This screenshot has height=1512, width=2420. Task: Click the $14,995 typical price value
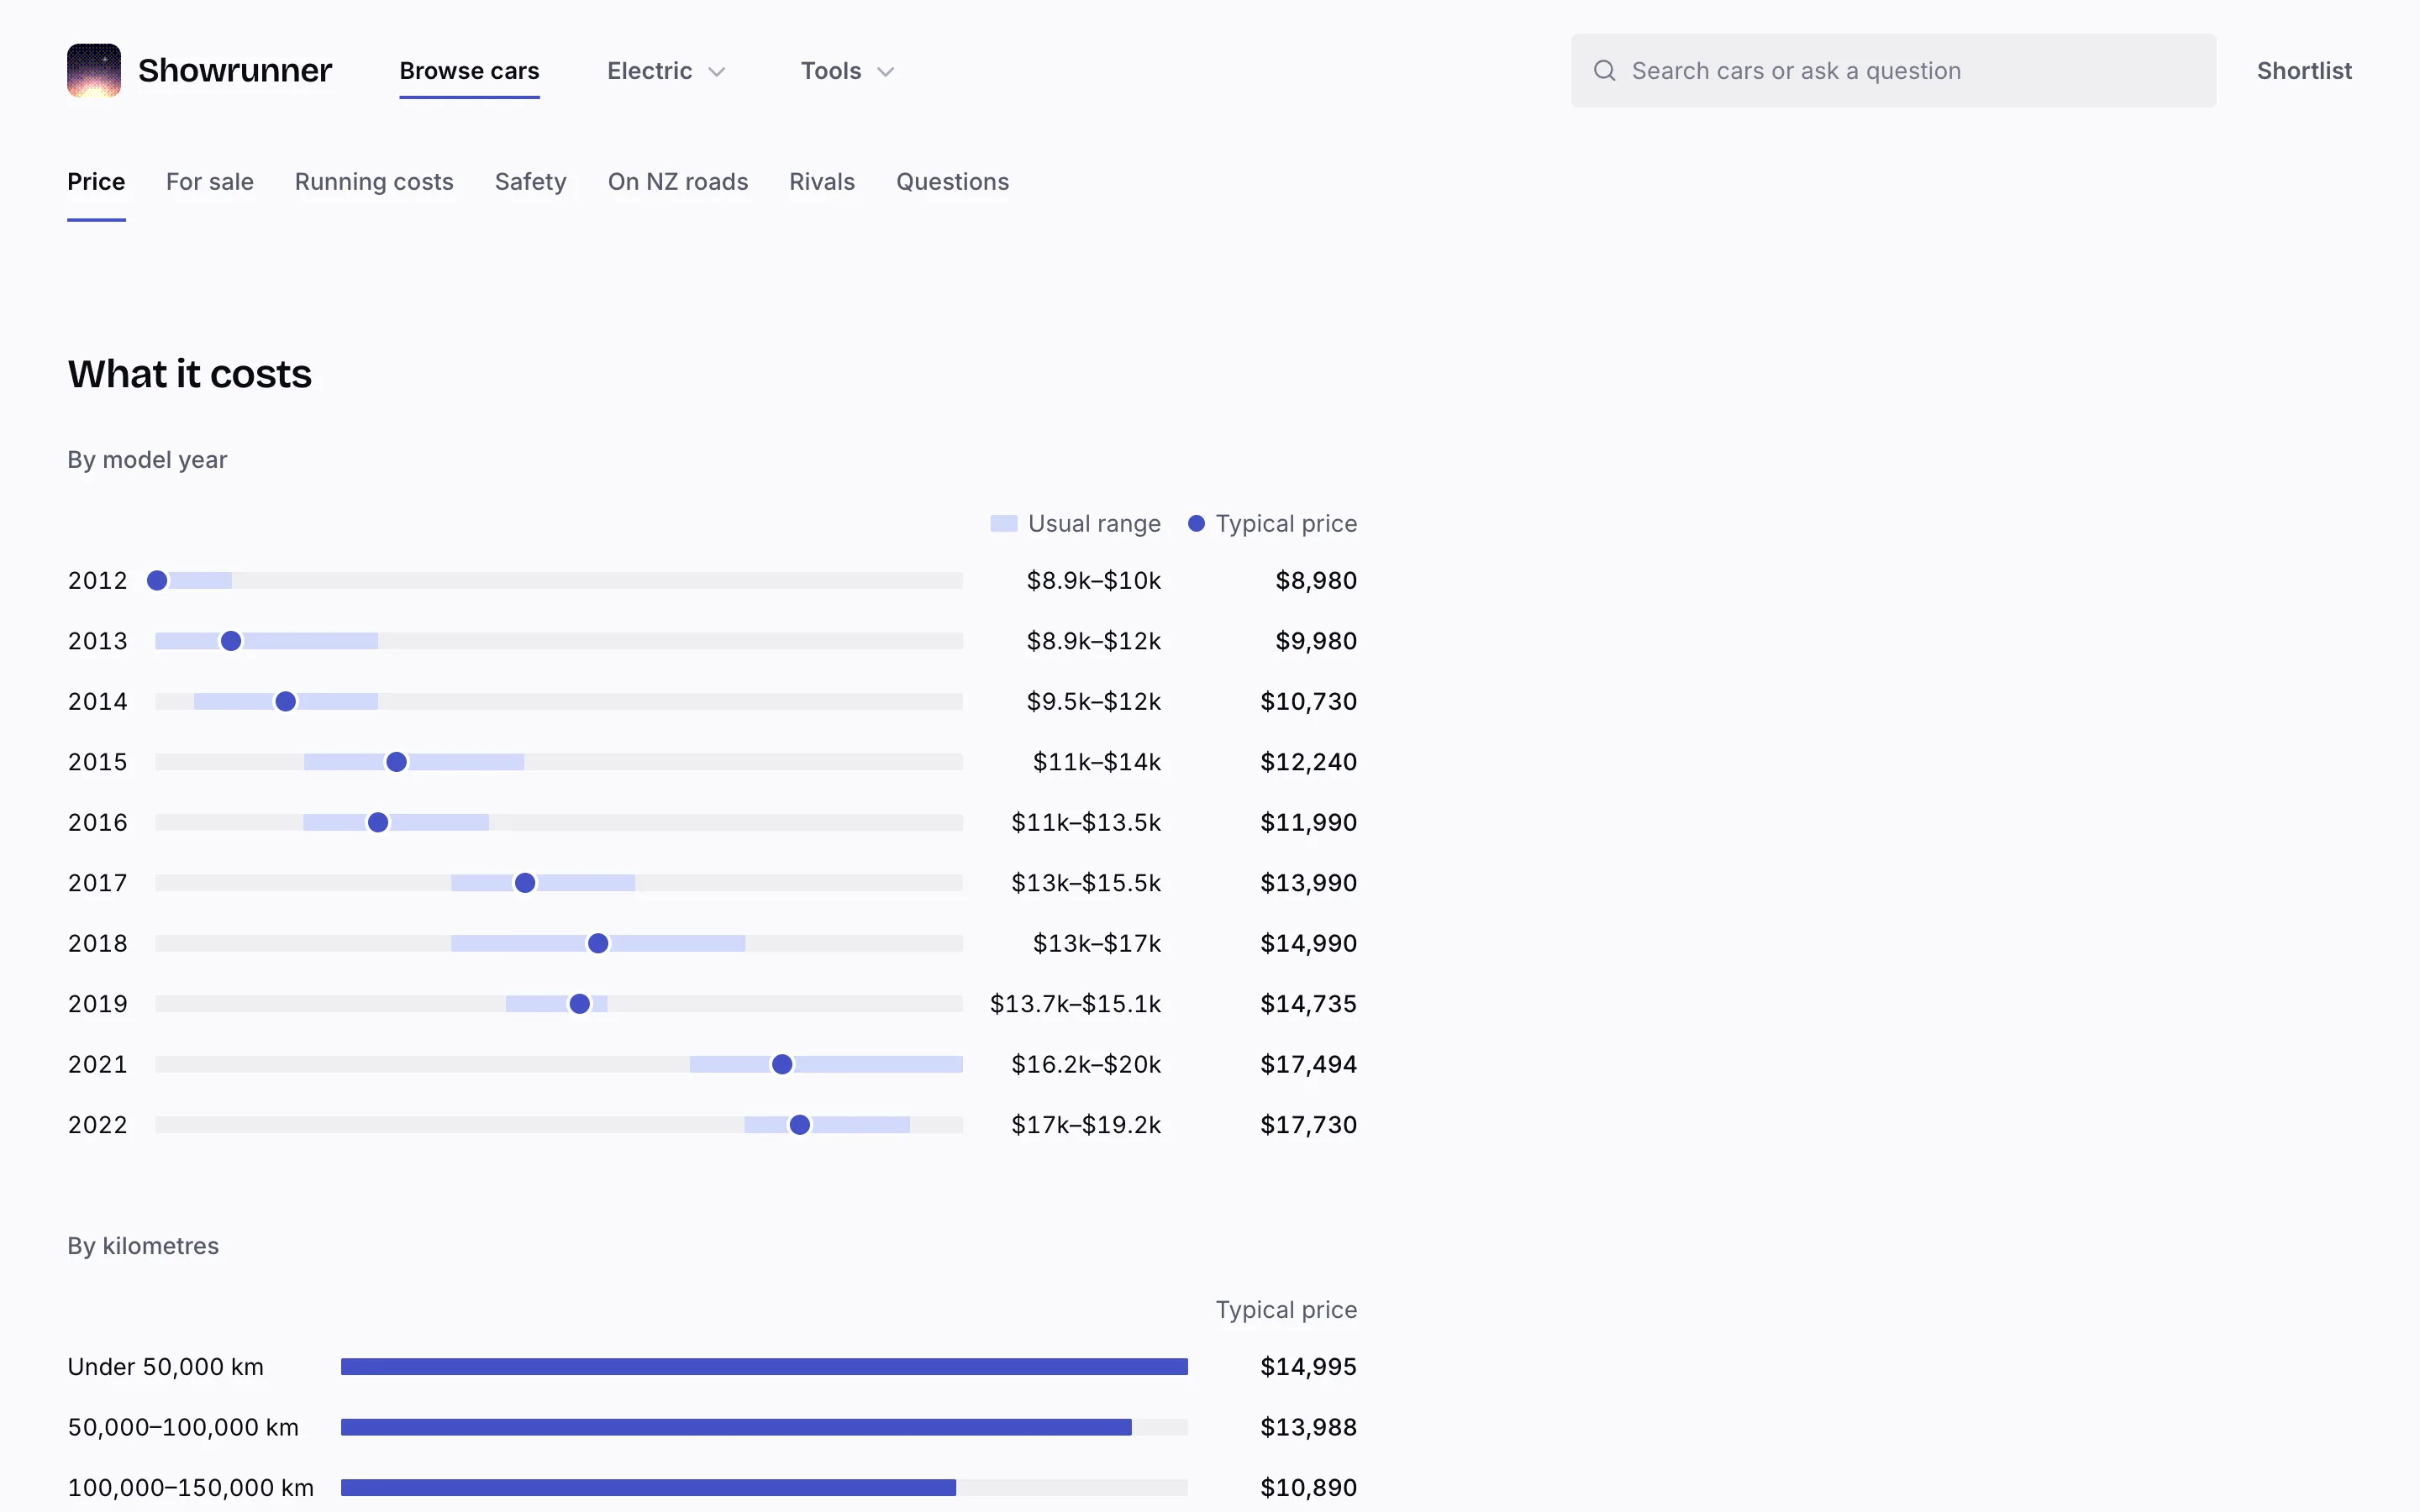pyautogui.click(x=1308, y=1367)
